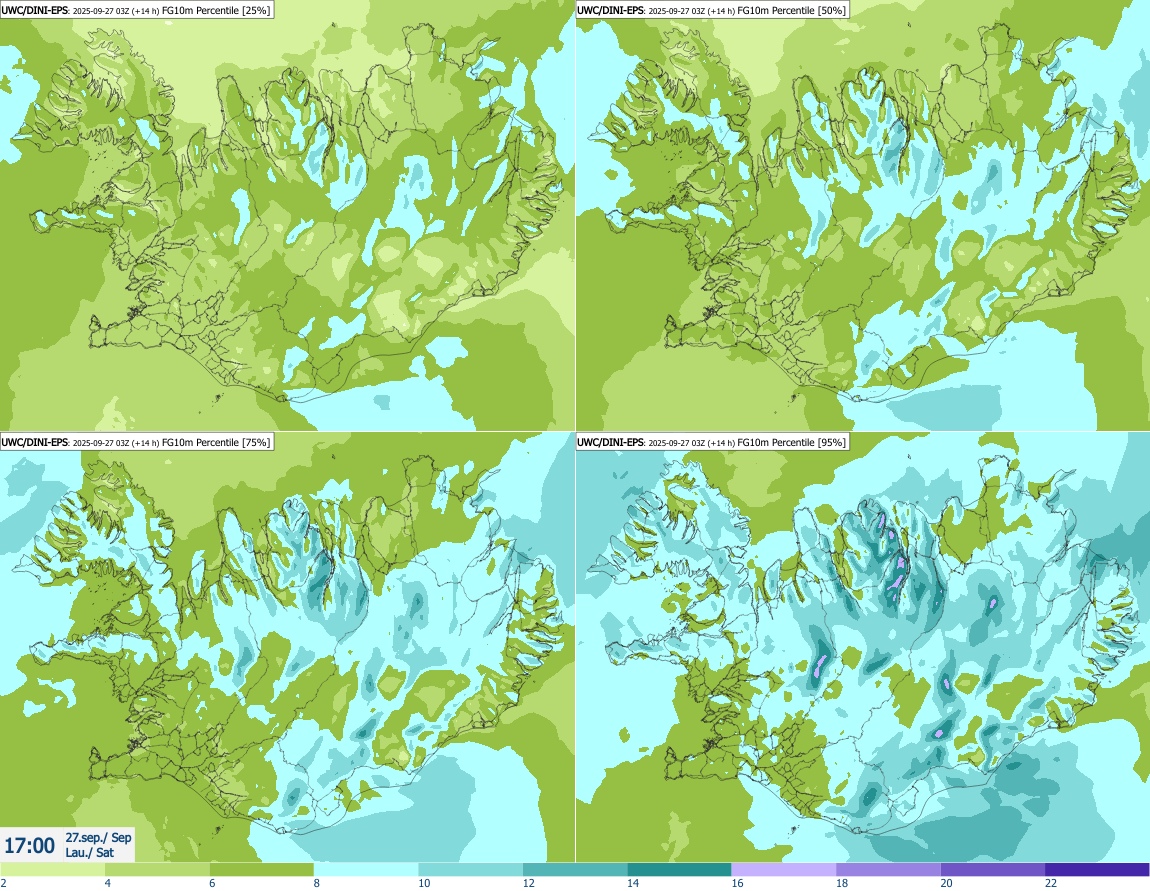Image resolution: width=1150 pixels, height=891 pixels.
Task: Pick the light cyan swatch between 8 and 10
Action: coord(366,870)
